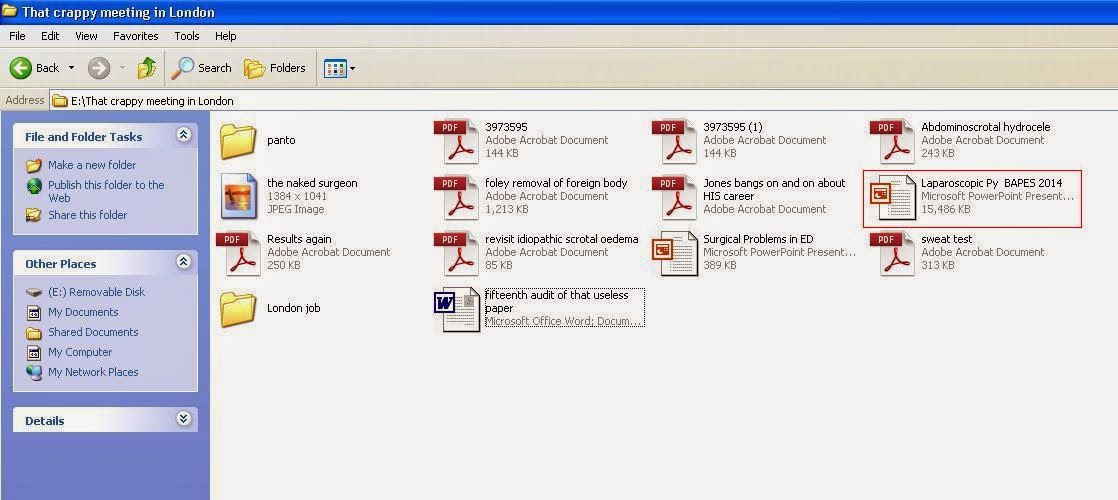Select the panto folder icon
The height and width of the screenshot is (500, 1118).
click(239, 141)
